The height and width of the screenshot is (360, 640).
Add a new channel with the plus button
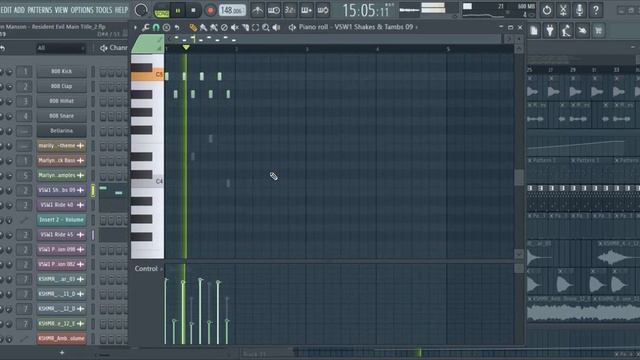point(62,352)
